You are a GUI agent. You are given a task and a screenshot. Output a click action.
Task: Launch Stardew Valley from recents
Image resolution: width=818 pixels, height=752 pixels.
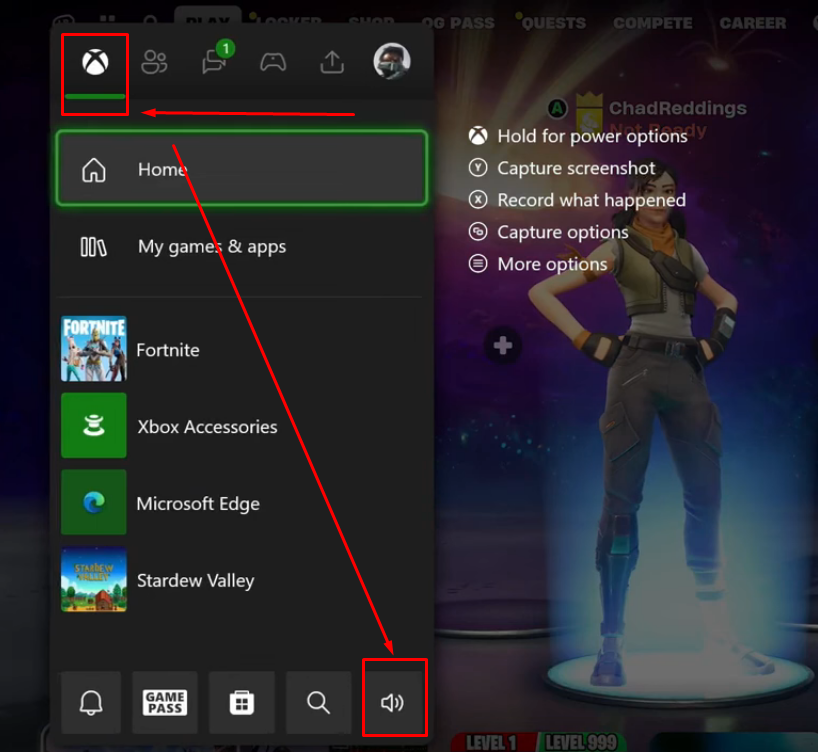point(242,579)
